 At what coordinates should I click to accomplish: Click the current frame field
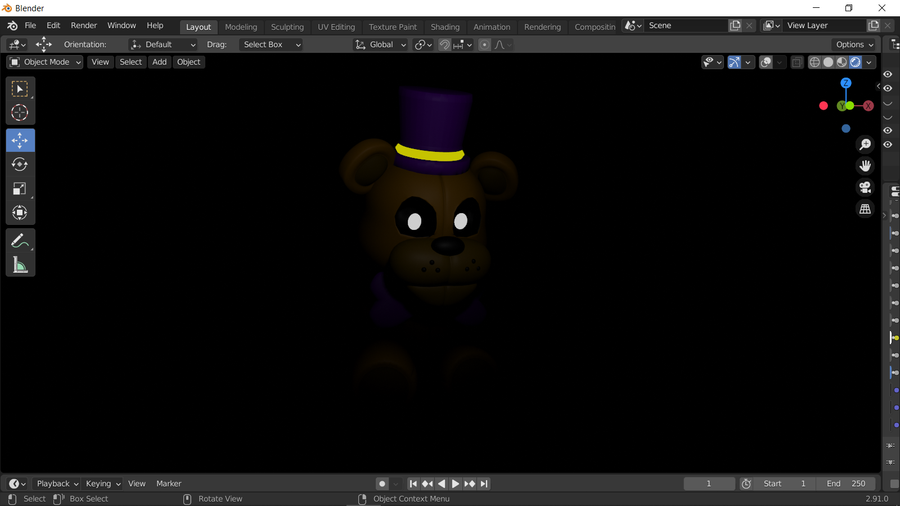tap(709, 484)
